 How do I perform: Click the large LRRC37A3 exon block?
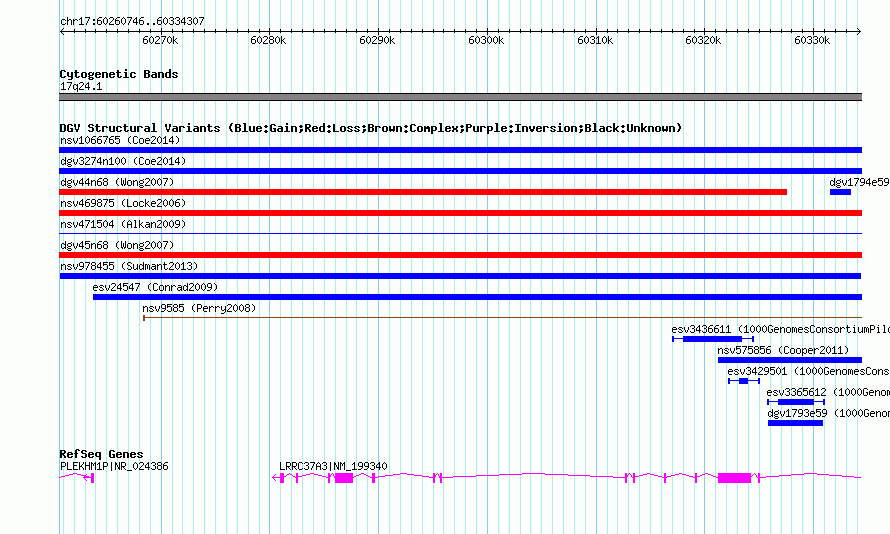click(734, 478)
